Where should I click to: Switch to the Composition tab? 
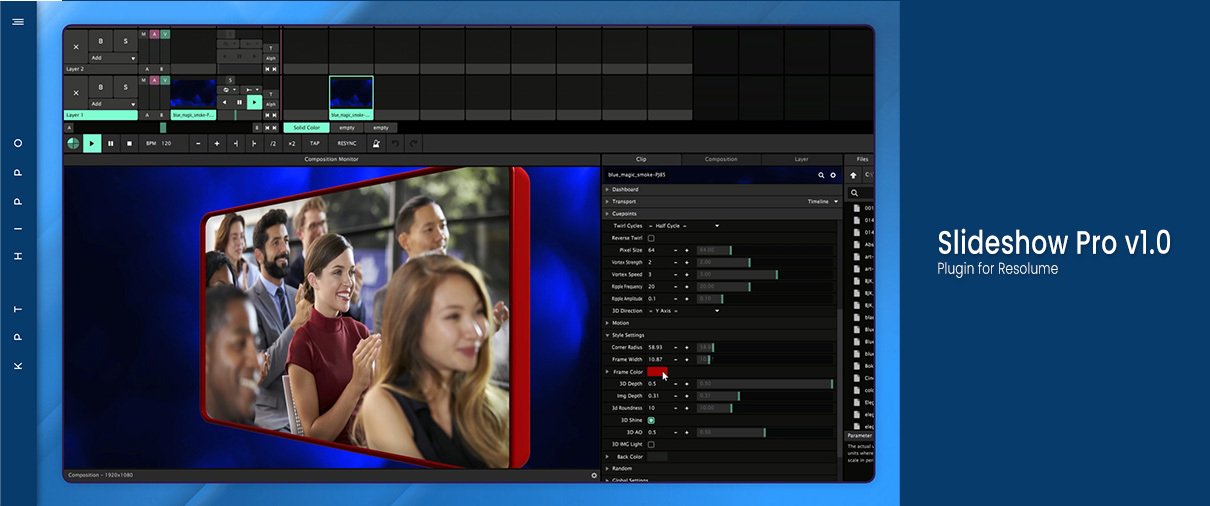721,159
